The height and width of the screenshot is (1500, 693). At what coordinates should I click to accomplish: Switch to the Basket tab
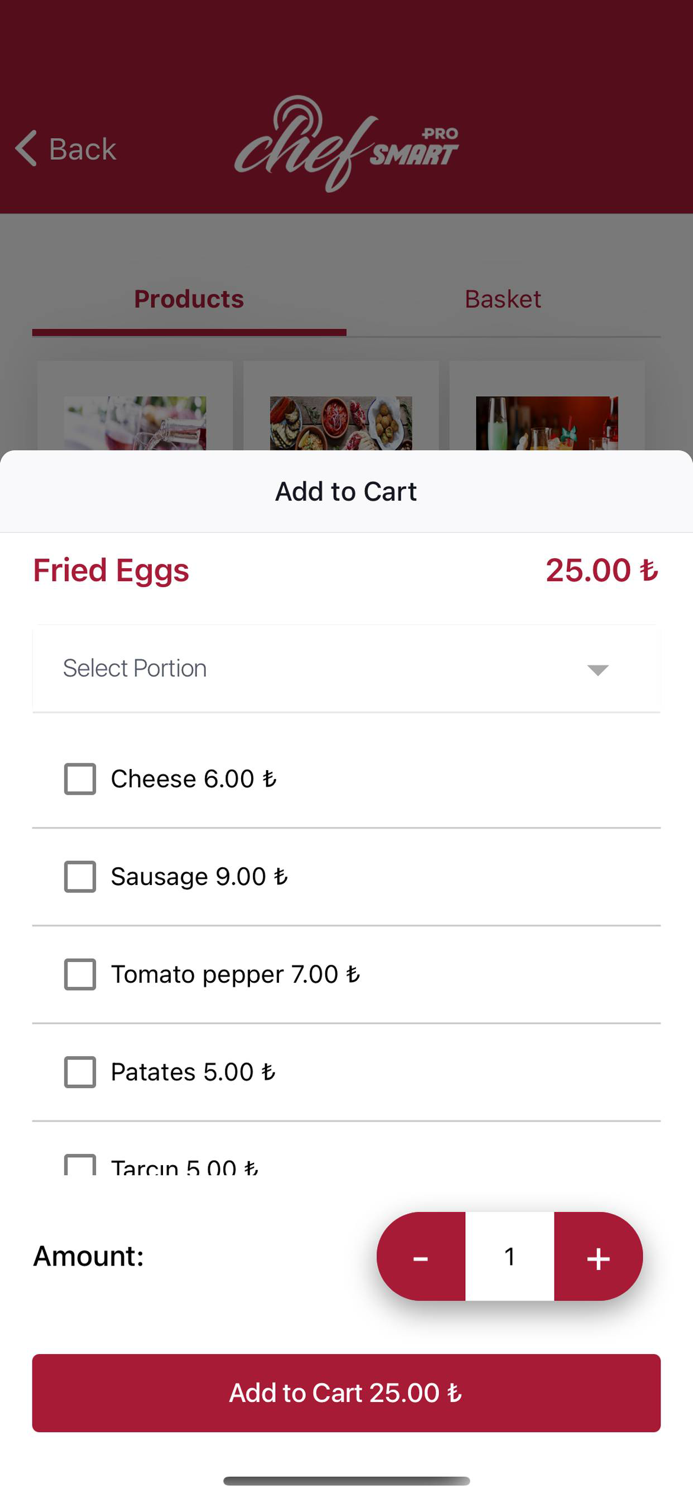click(x=502, y=298)
